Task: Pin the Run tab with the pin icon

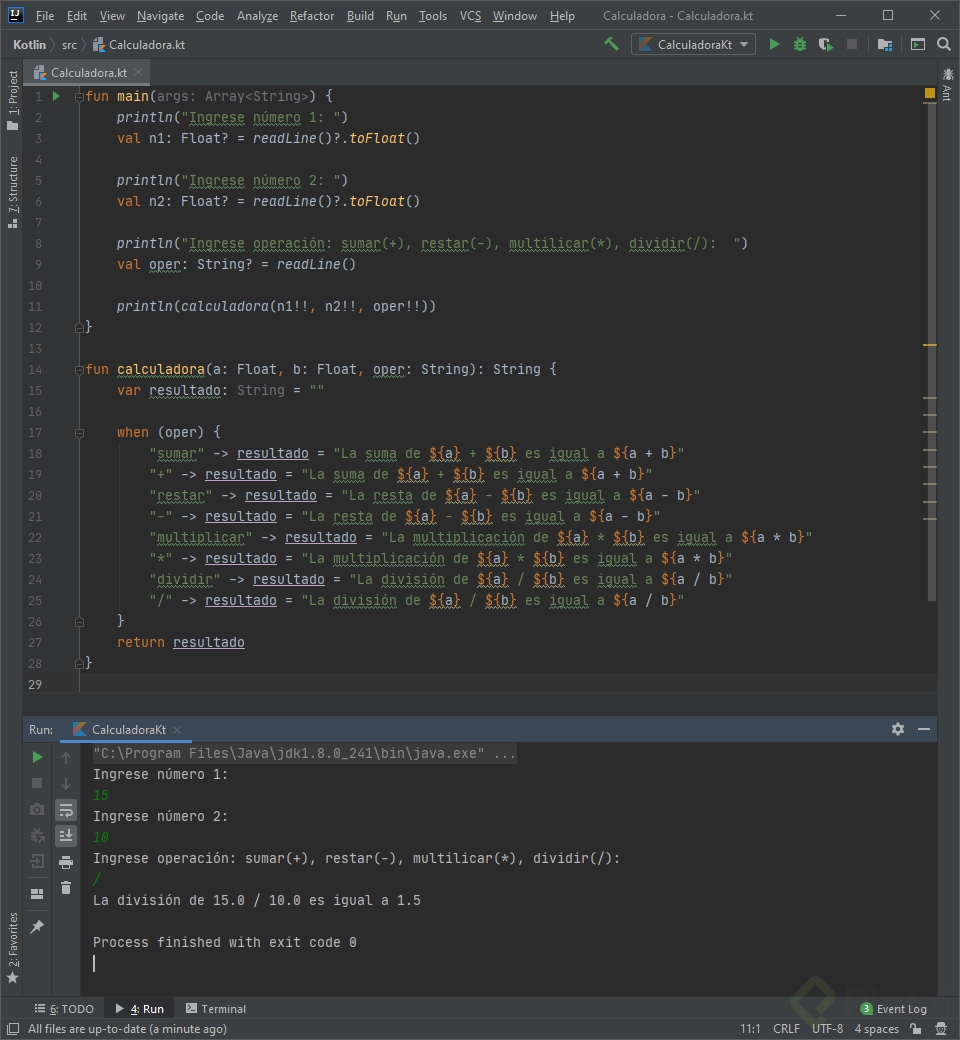Action: tap(37, 927)
